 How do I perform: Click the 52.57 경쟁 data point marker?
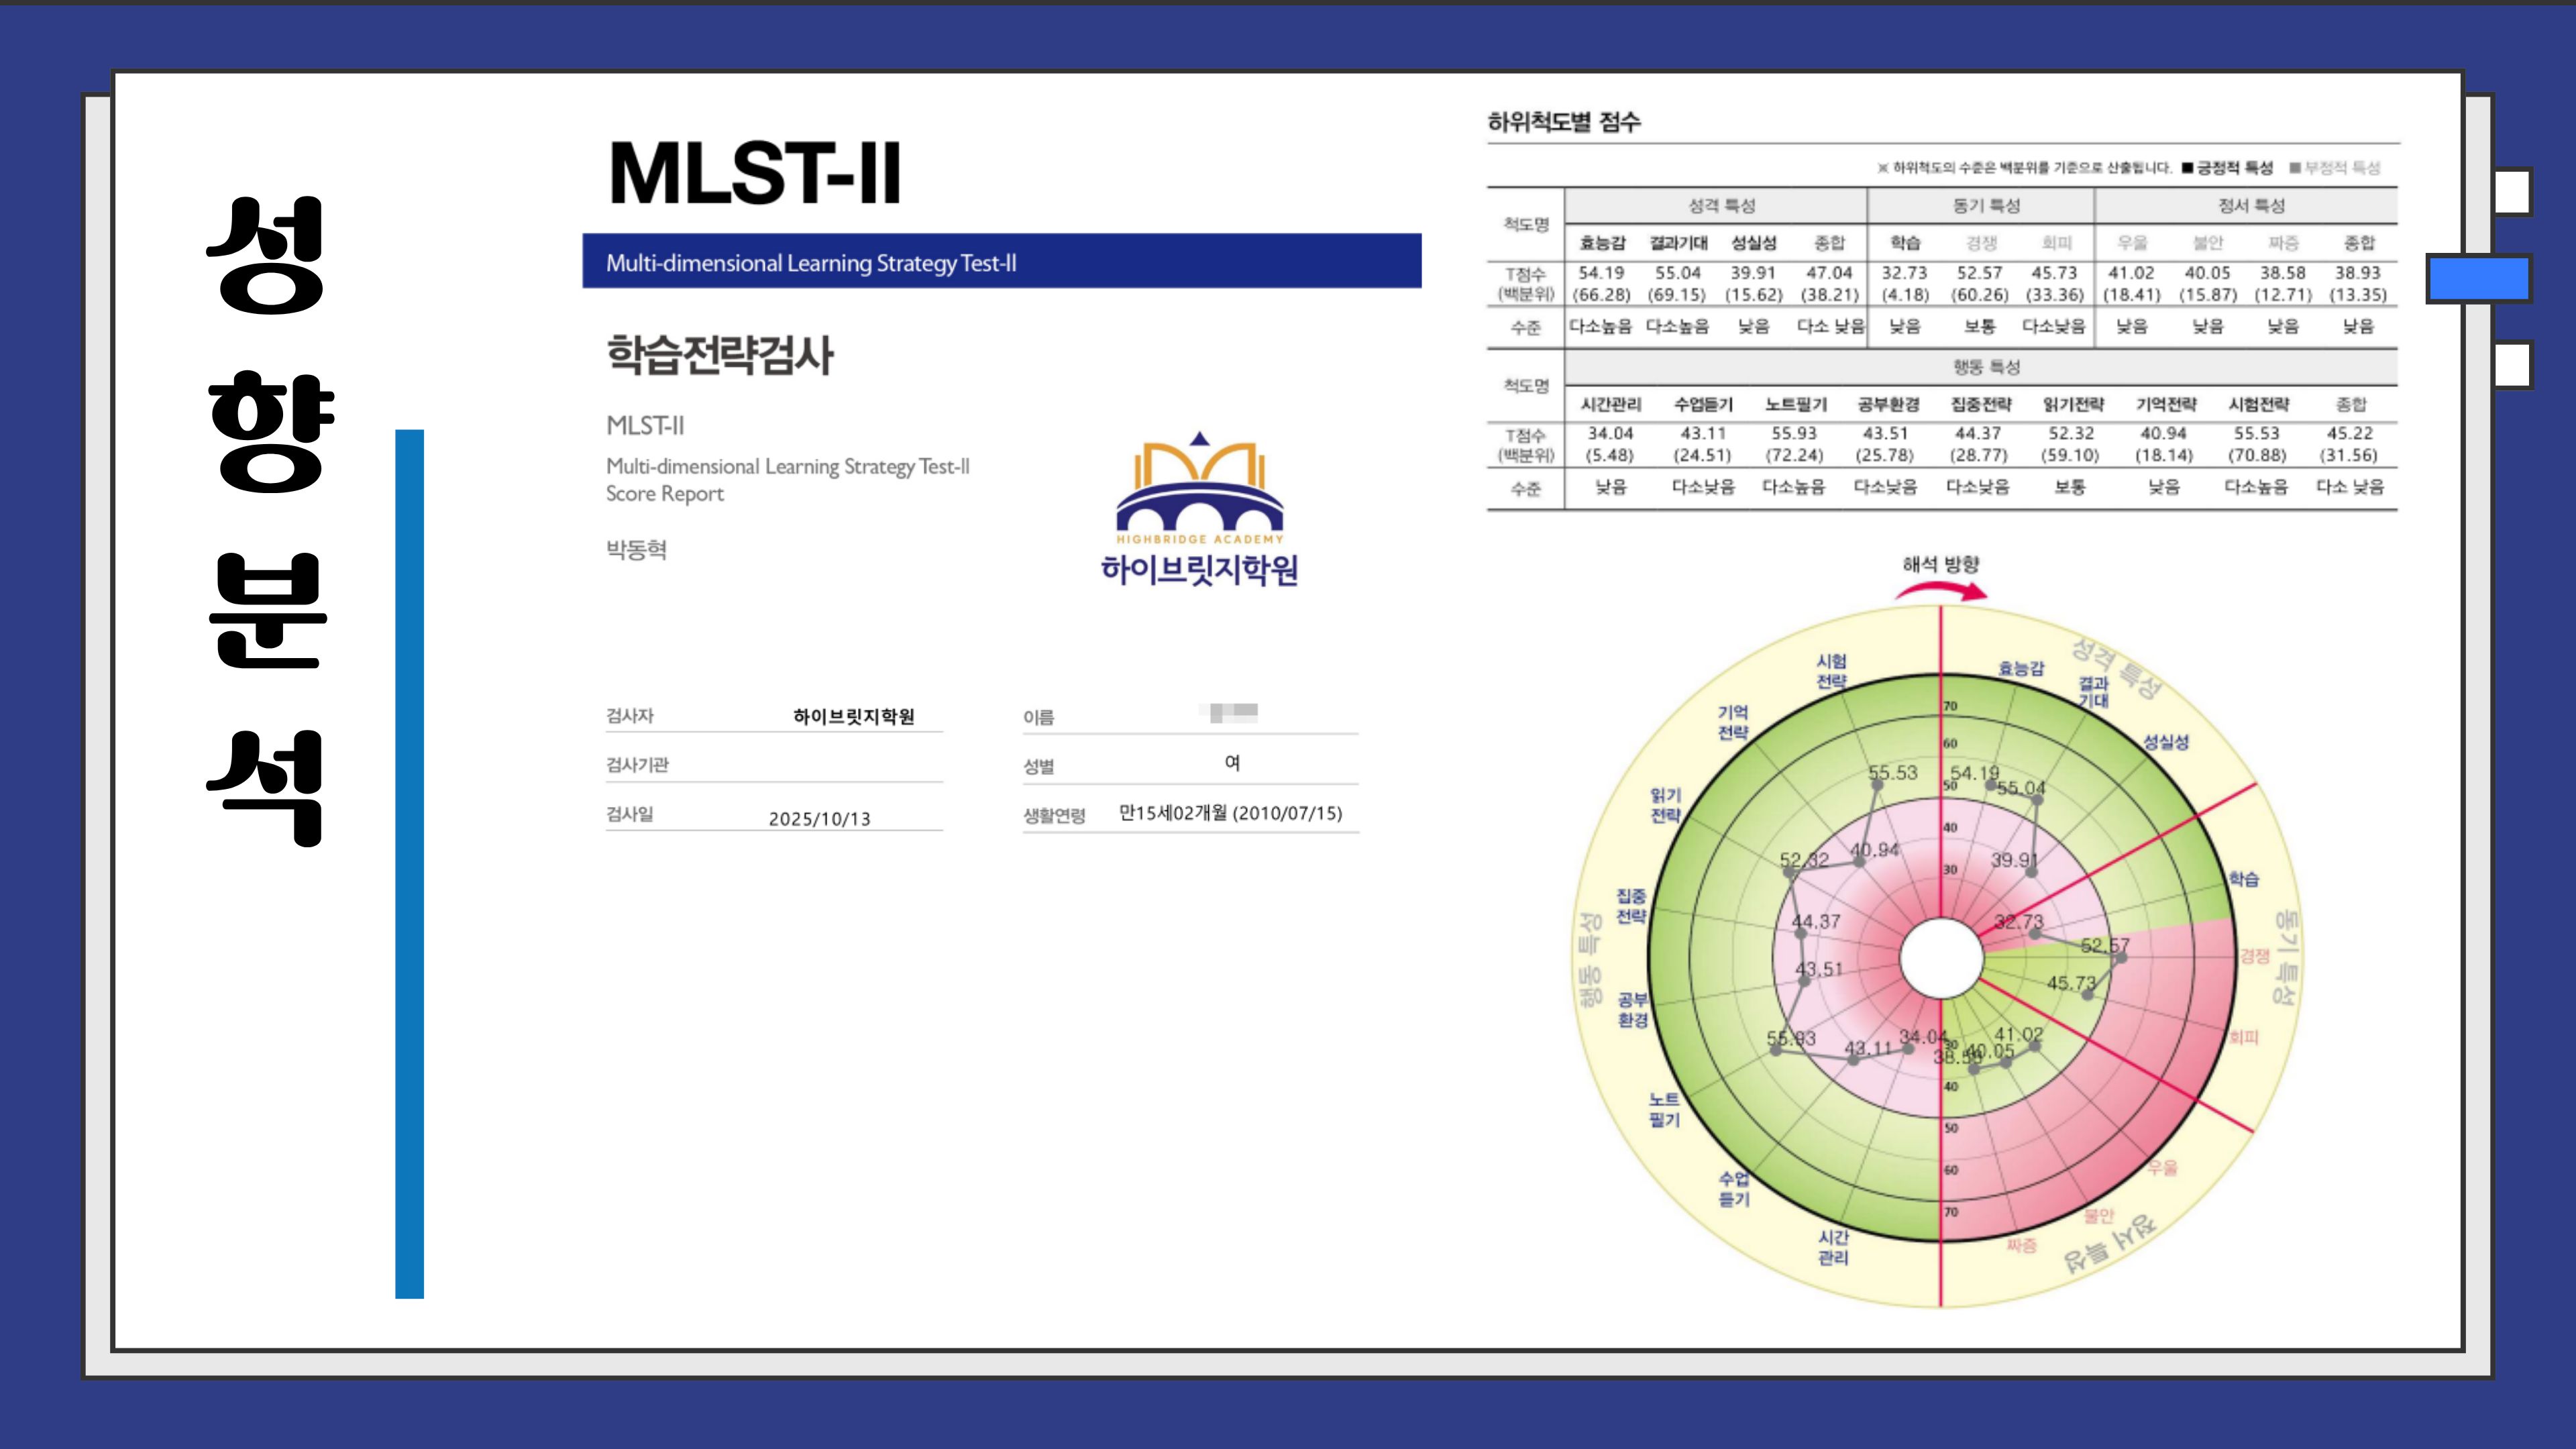[x=2121, y=958]
